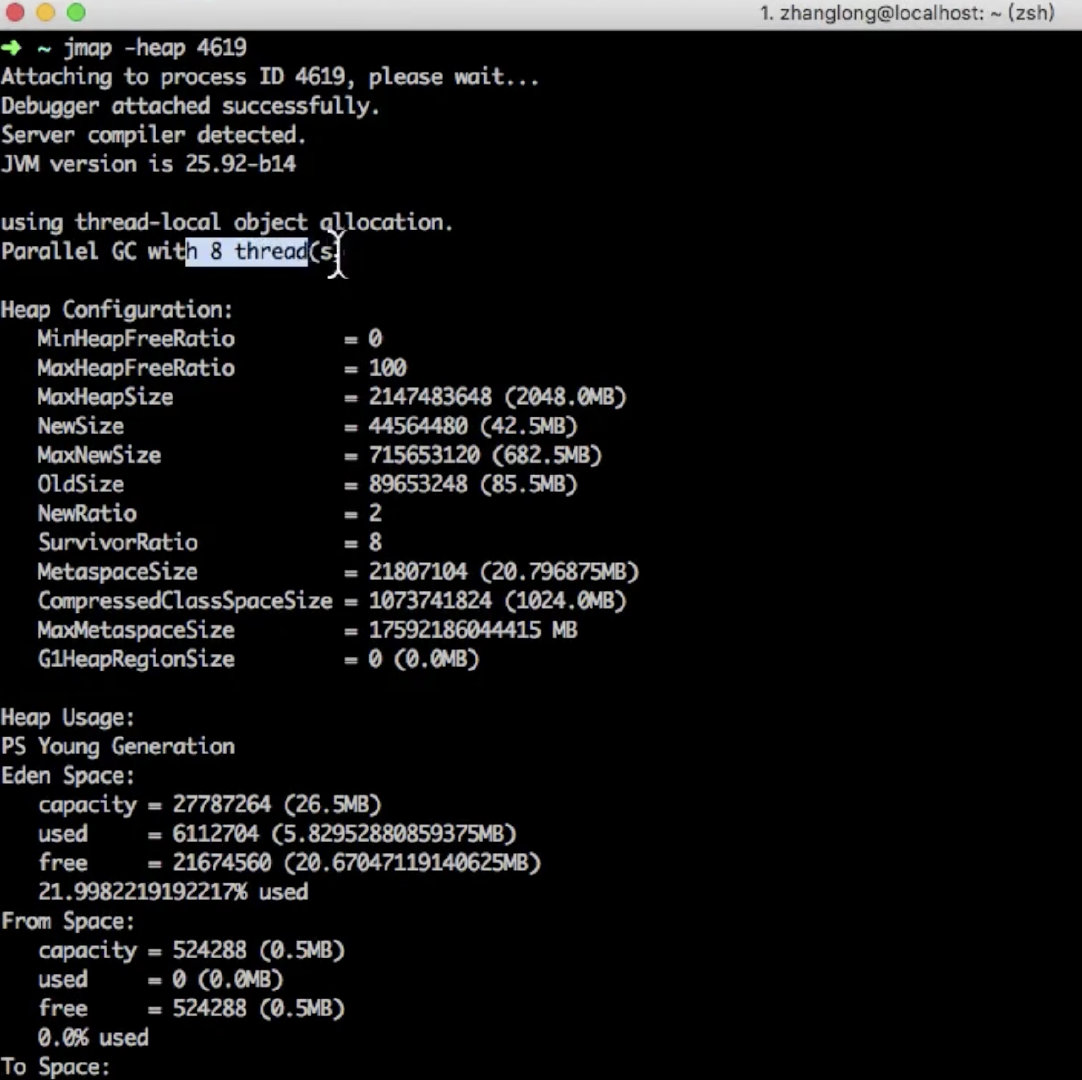Click the 'jmap -heap 4619' command text
This screenshot has height=1080, width=1082.
coord(155,48)
